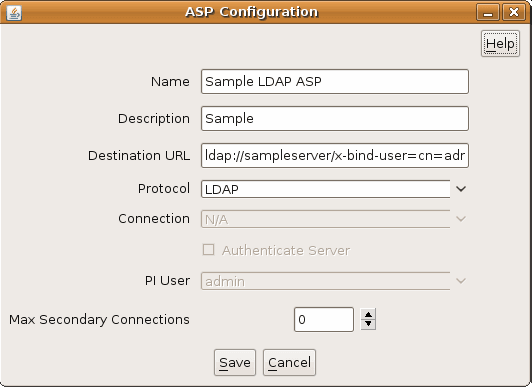Open the Protocol dropdown arrow
Screen dimensions: 532x387
[x=461, y=189]
